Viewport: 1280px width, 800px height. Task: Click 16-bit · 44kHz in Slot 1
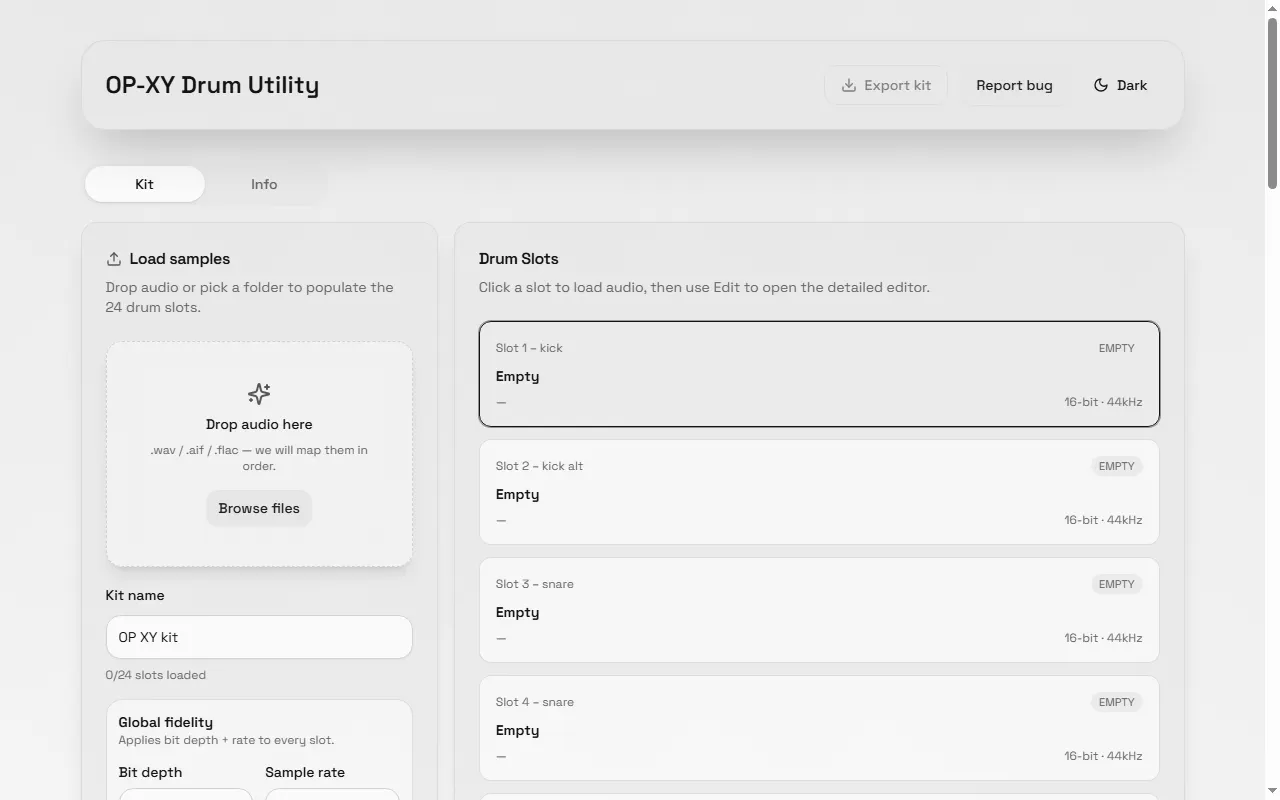[1103, 402]
